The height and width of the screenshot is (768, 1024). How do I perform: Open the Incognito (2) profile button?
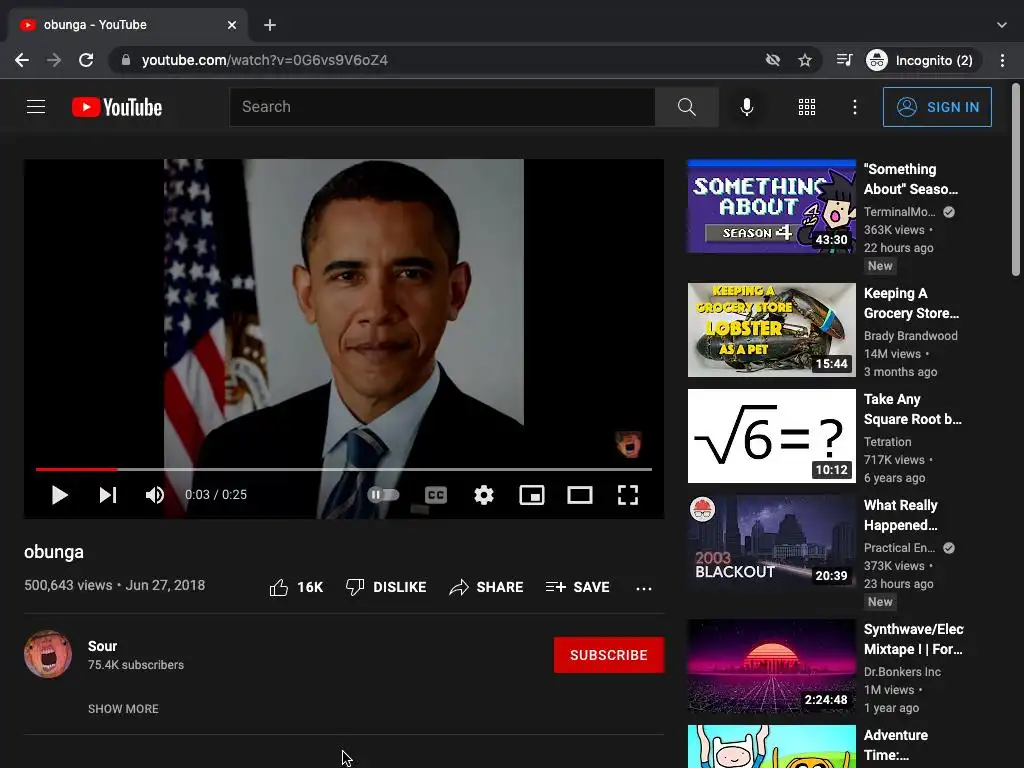point(923,60)
